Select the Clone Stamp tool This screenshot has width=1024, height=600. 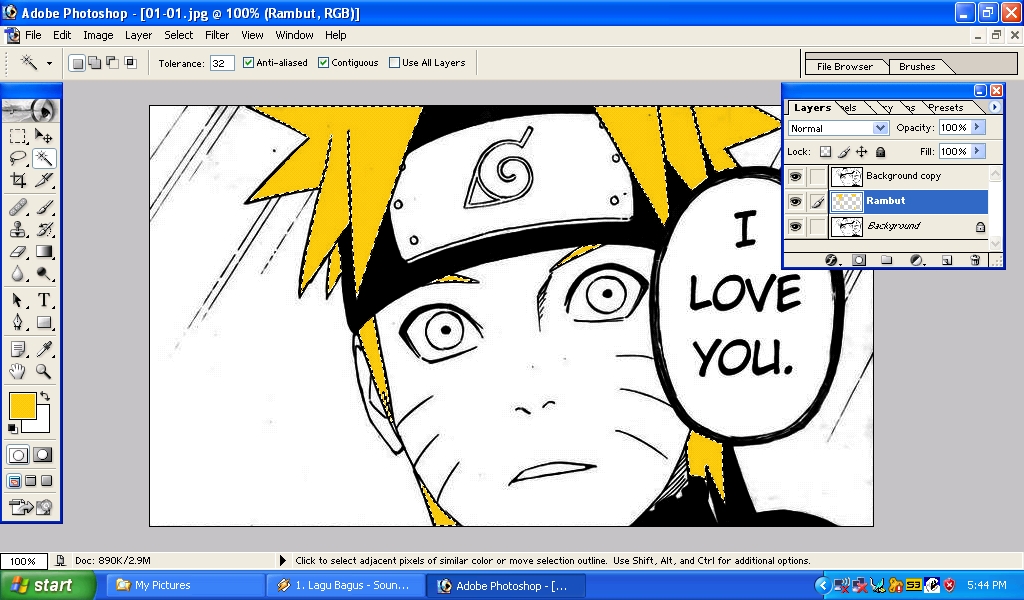click(18, 229)
